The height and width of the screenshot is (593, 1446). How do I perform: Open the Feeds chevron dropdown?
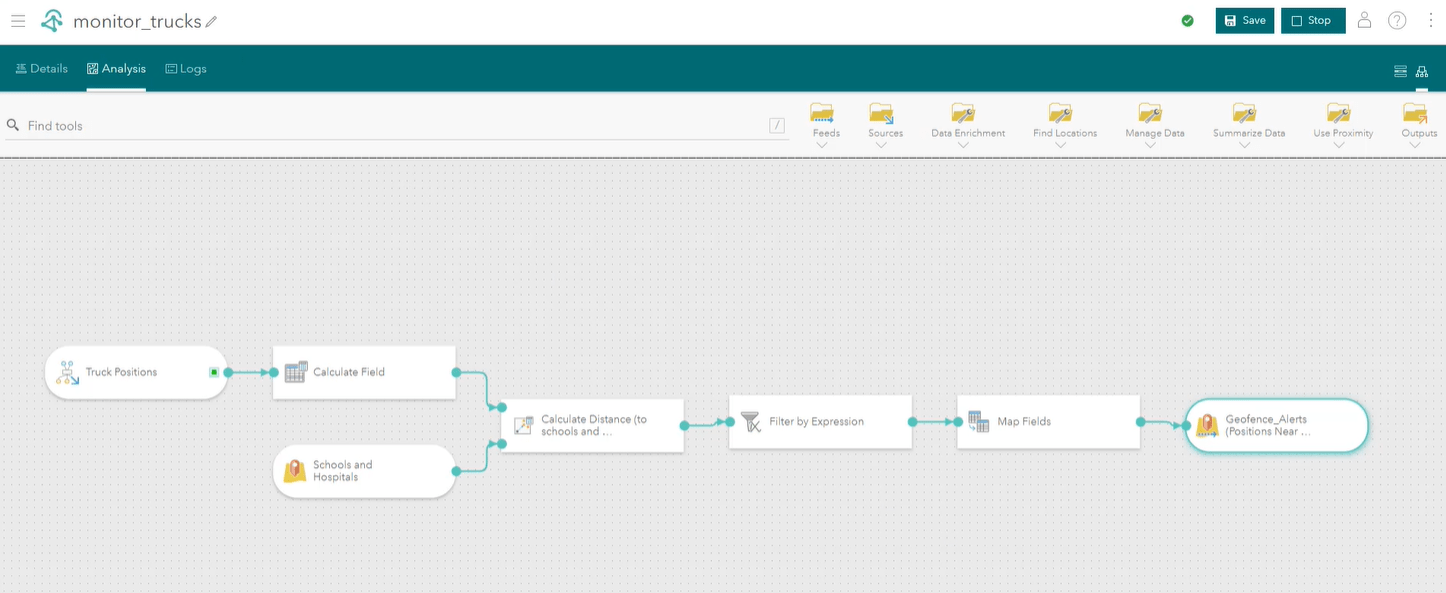click(x=824, y=145)
